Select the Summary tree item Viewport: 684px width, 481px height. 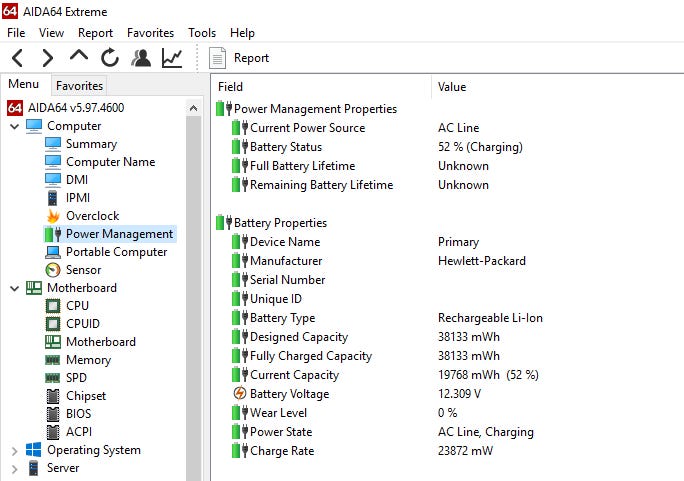point(91,144)
